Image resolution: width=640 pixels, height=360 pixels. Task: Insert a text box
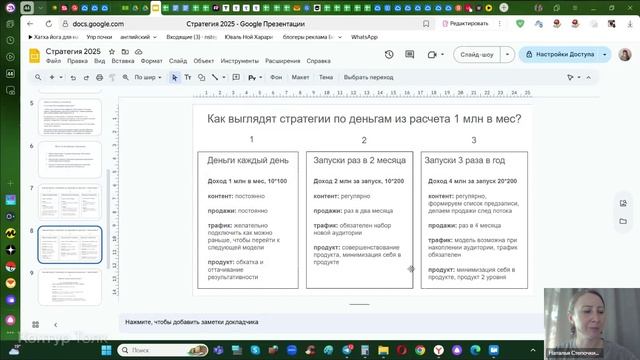pos(188,77)
